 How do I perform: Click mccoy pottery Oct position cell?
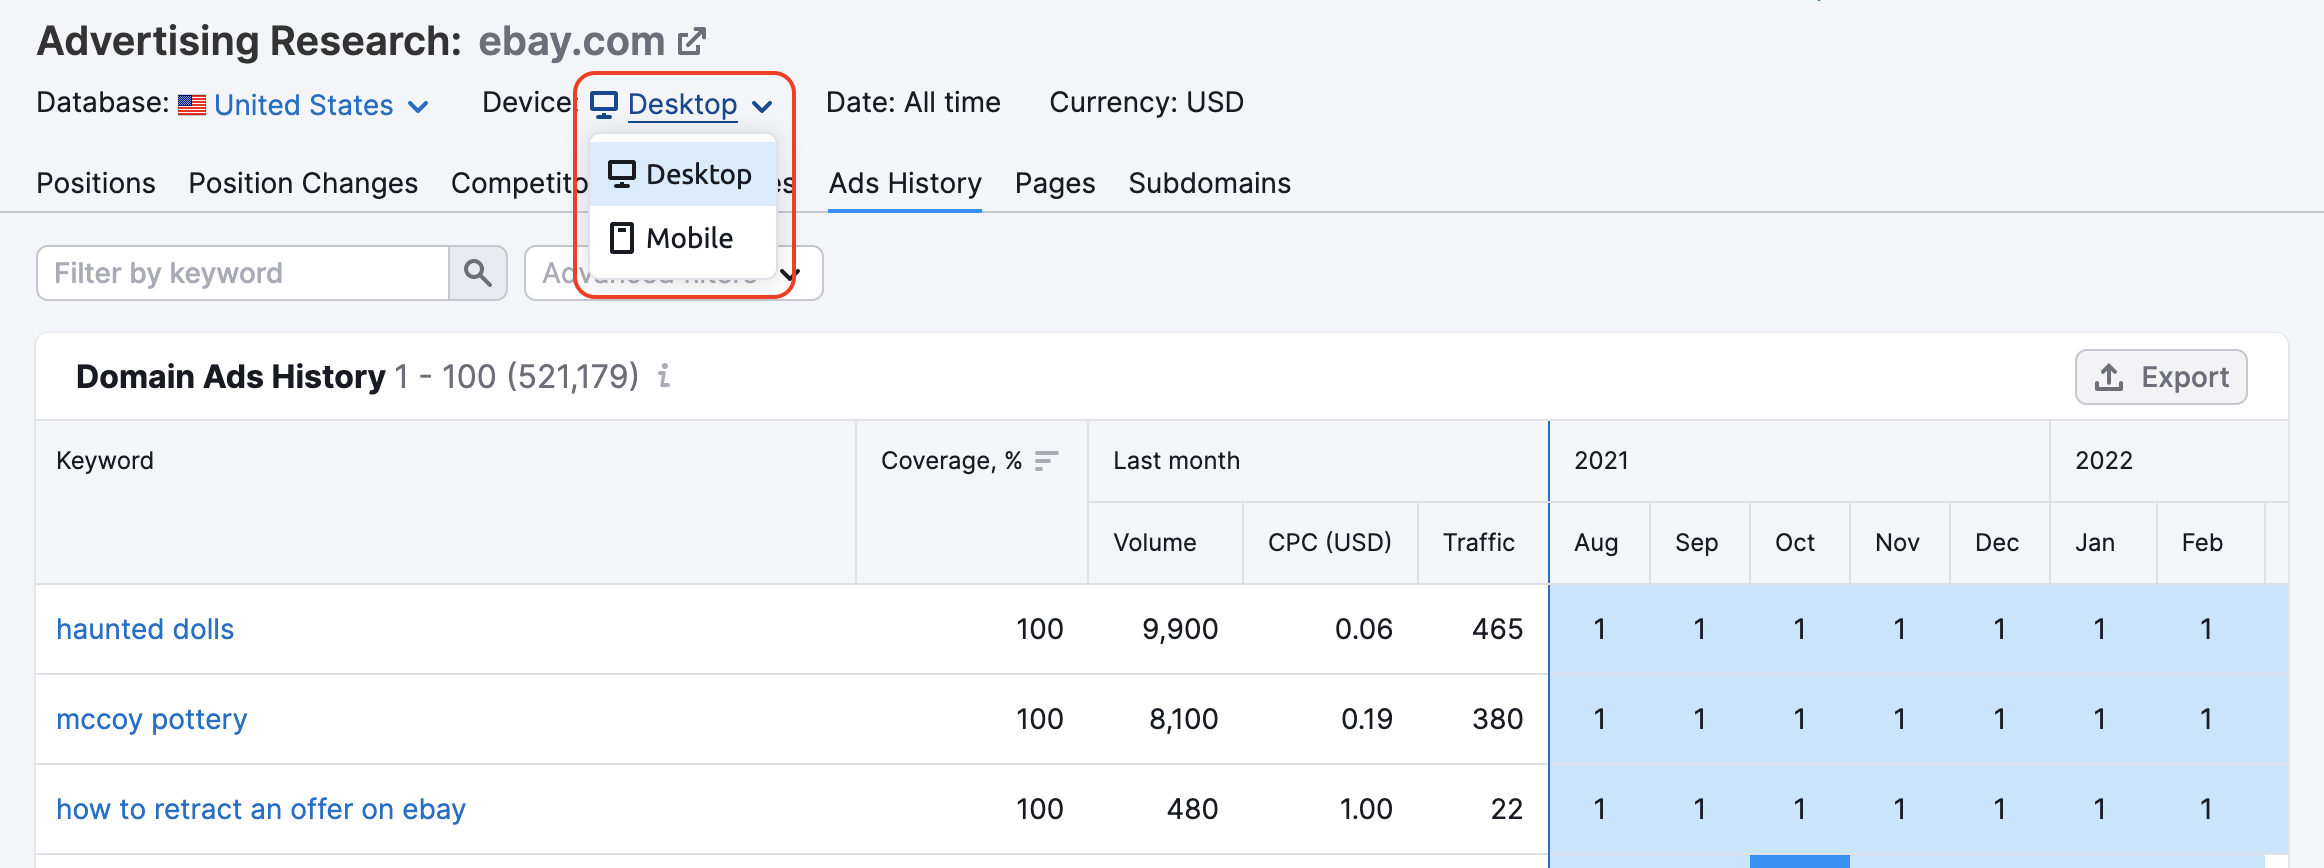1800,719
